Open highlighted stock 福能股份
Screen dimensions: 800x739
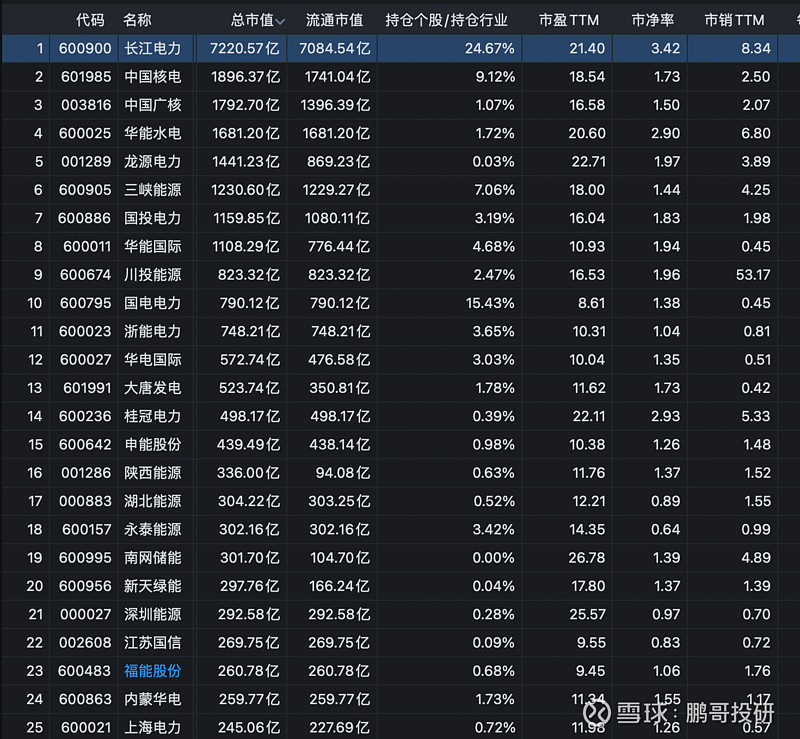pos(153,671)
